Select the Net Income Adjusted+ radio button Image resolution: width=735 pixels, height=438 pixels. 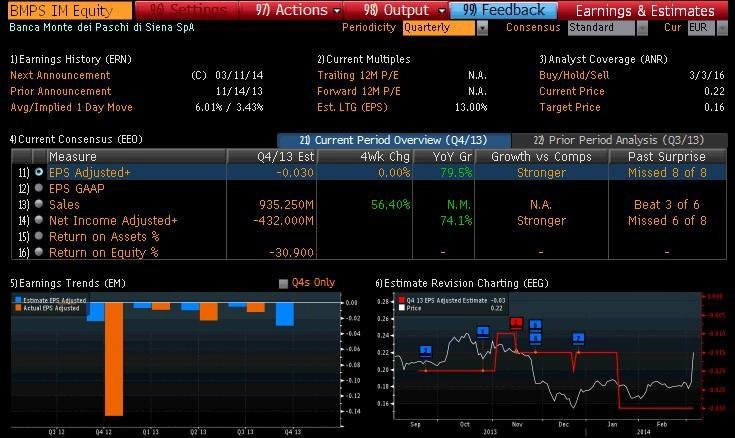point(39,220)
